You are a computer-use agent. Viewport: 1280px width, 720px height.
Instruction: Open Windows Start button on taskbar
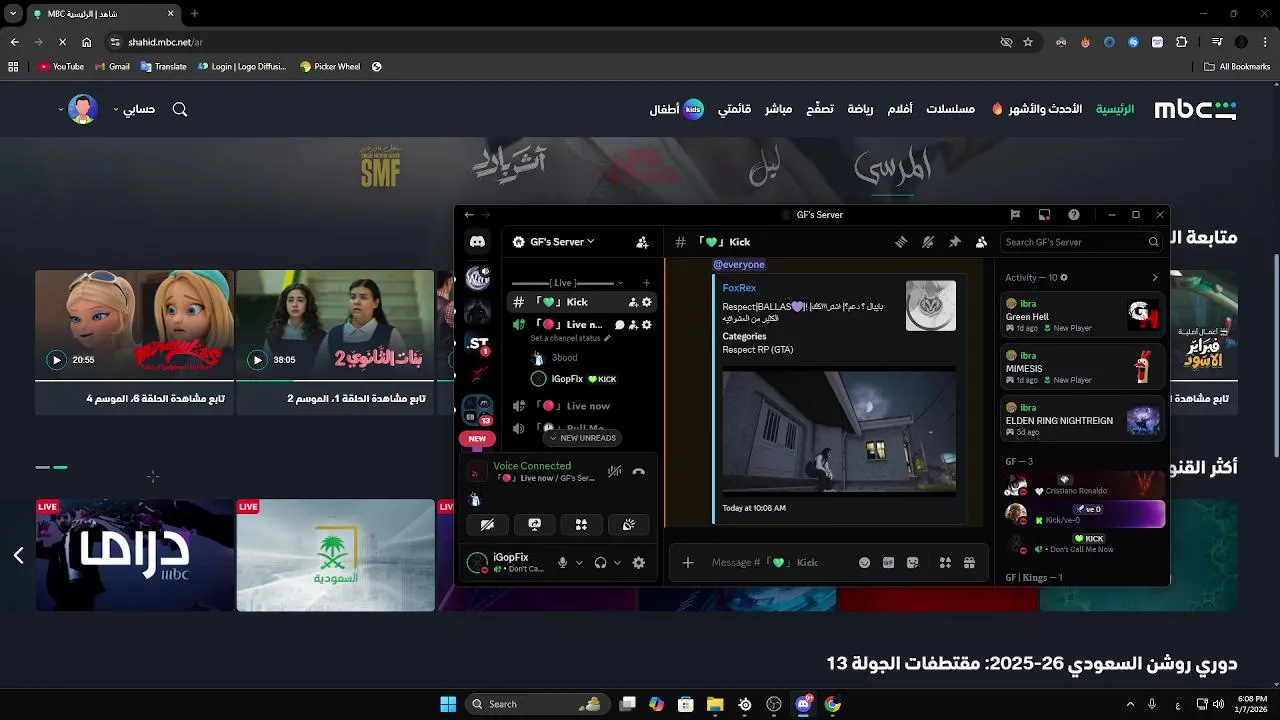(x=448, y=704)
